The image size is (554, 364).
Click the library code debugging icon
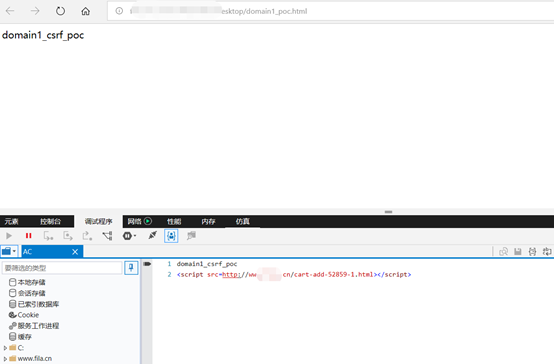pos(191,235)
